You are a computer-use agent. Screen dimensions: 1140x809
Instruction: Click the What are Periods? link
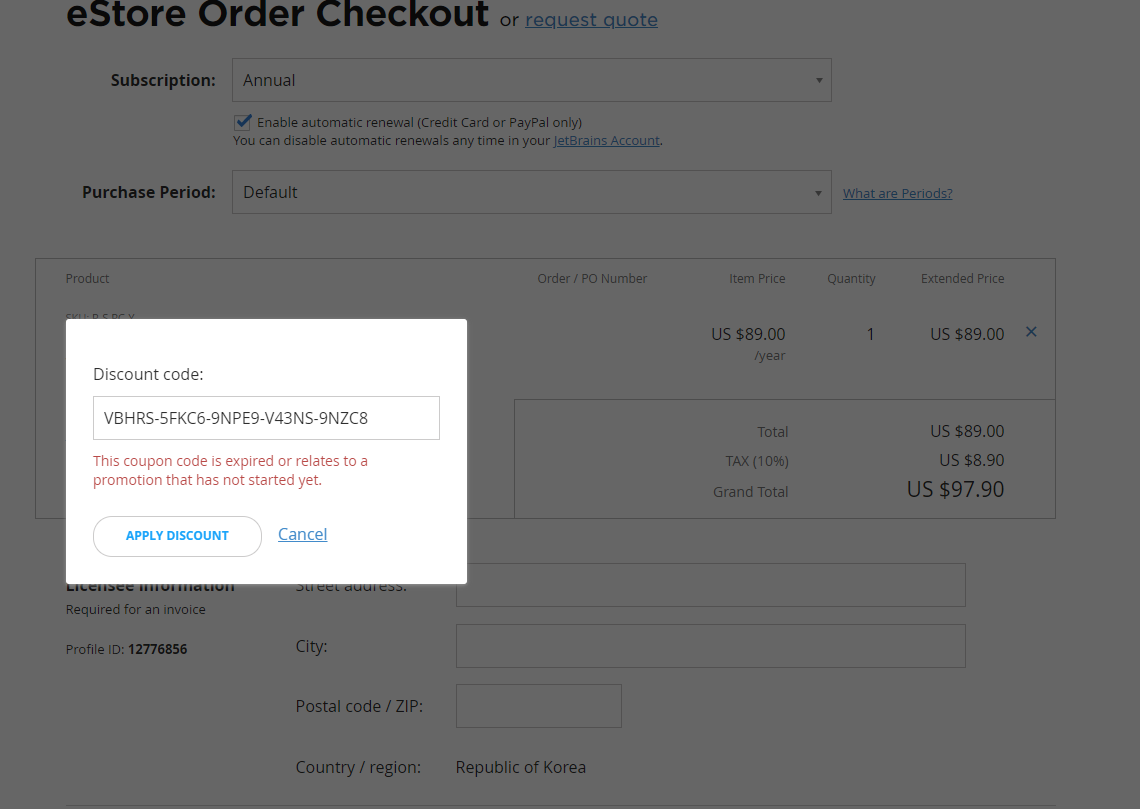click(x=897, y=193)
